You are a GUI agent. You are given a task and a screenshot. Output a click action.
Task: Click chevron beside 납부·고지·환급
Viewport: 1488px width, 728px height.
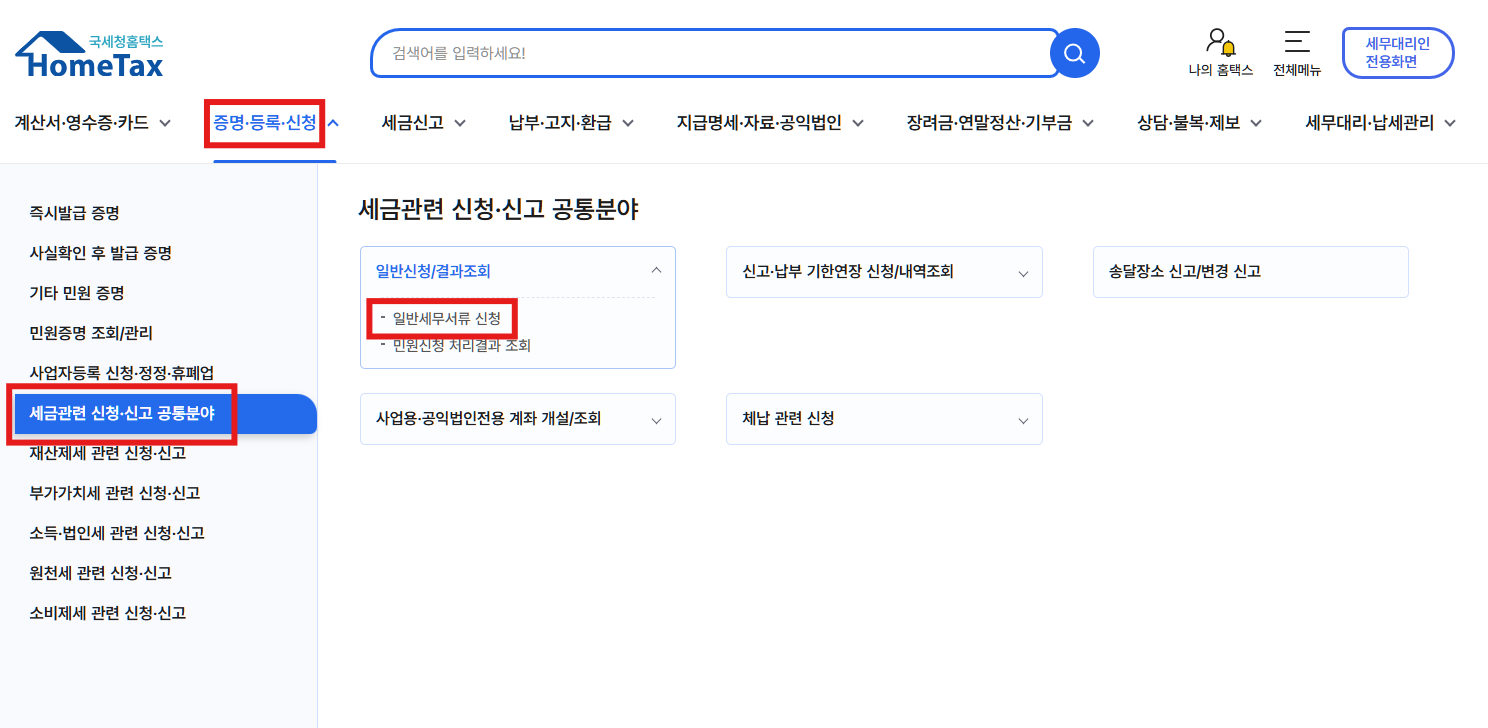[628, 124]
